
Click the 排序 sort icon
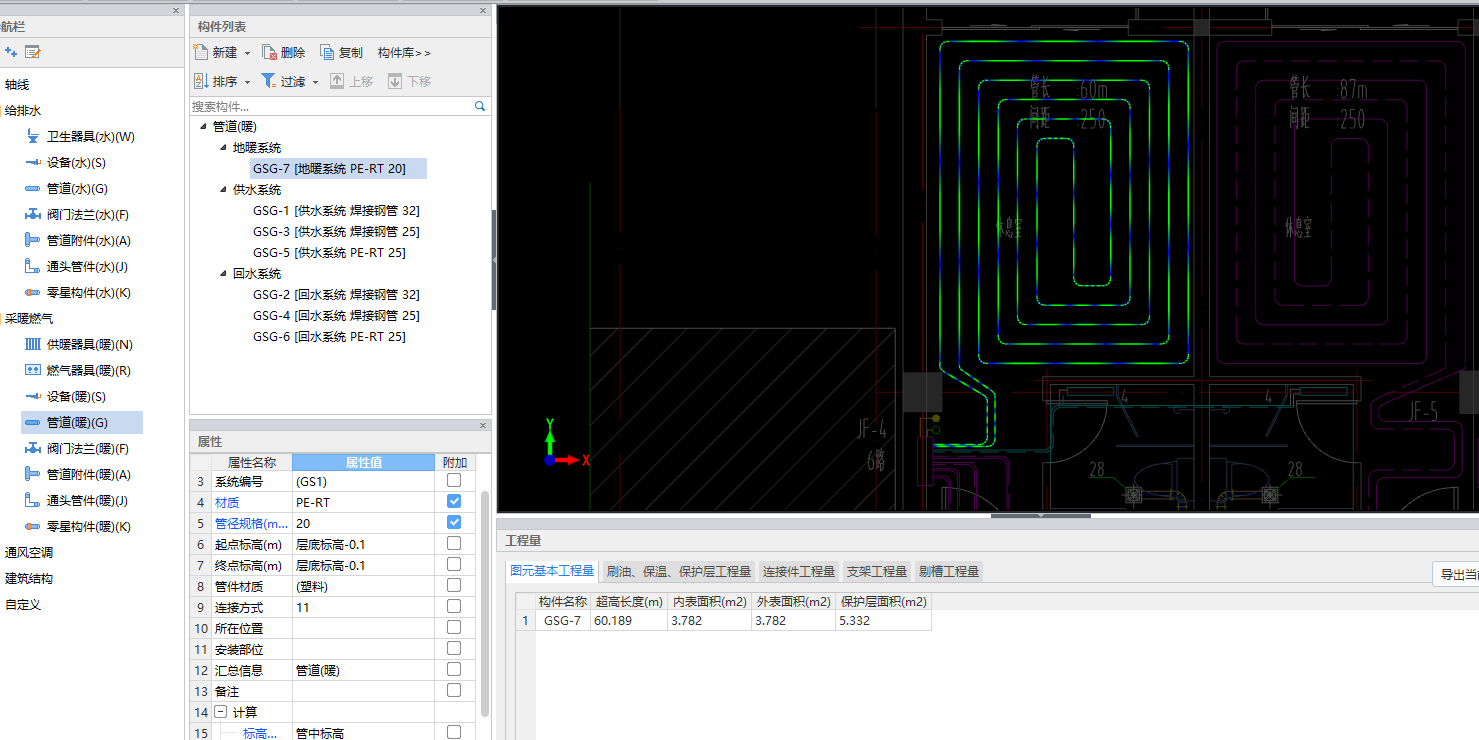click(201, 81)
